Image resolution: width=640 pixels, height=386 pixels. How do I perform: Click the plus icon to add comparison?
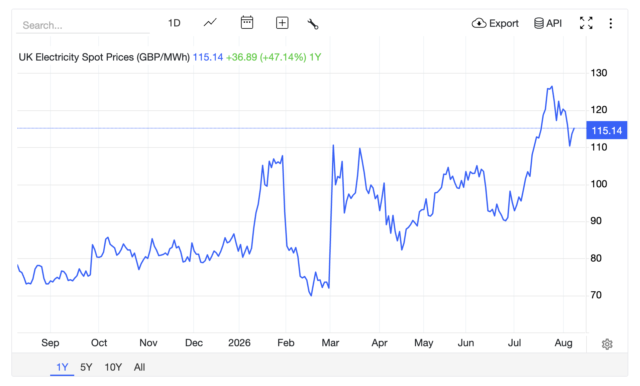coord(282,23)
